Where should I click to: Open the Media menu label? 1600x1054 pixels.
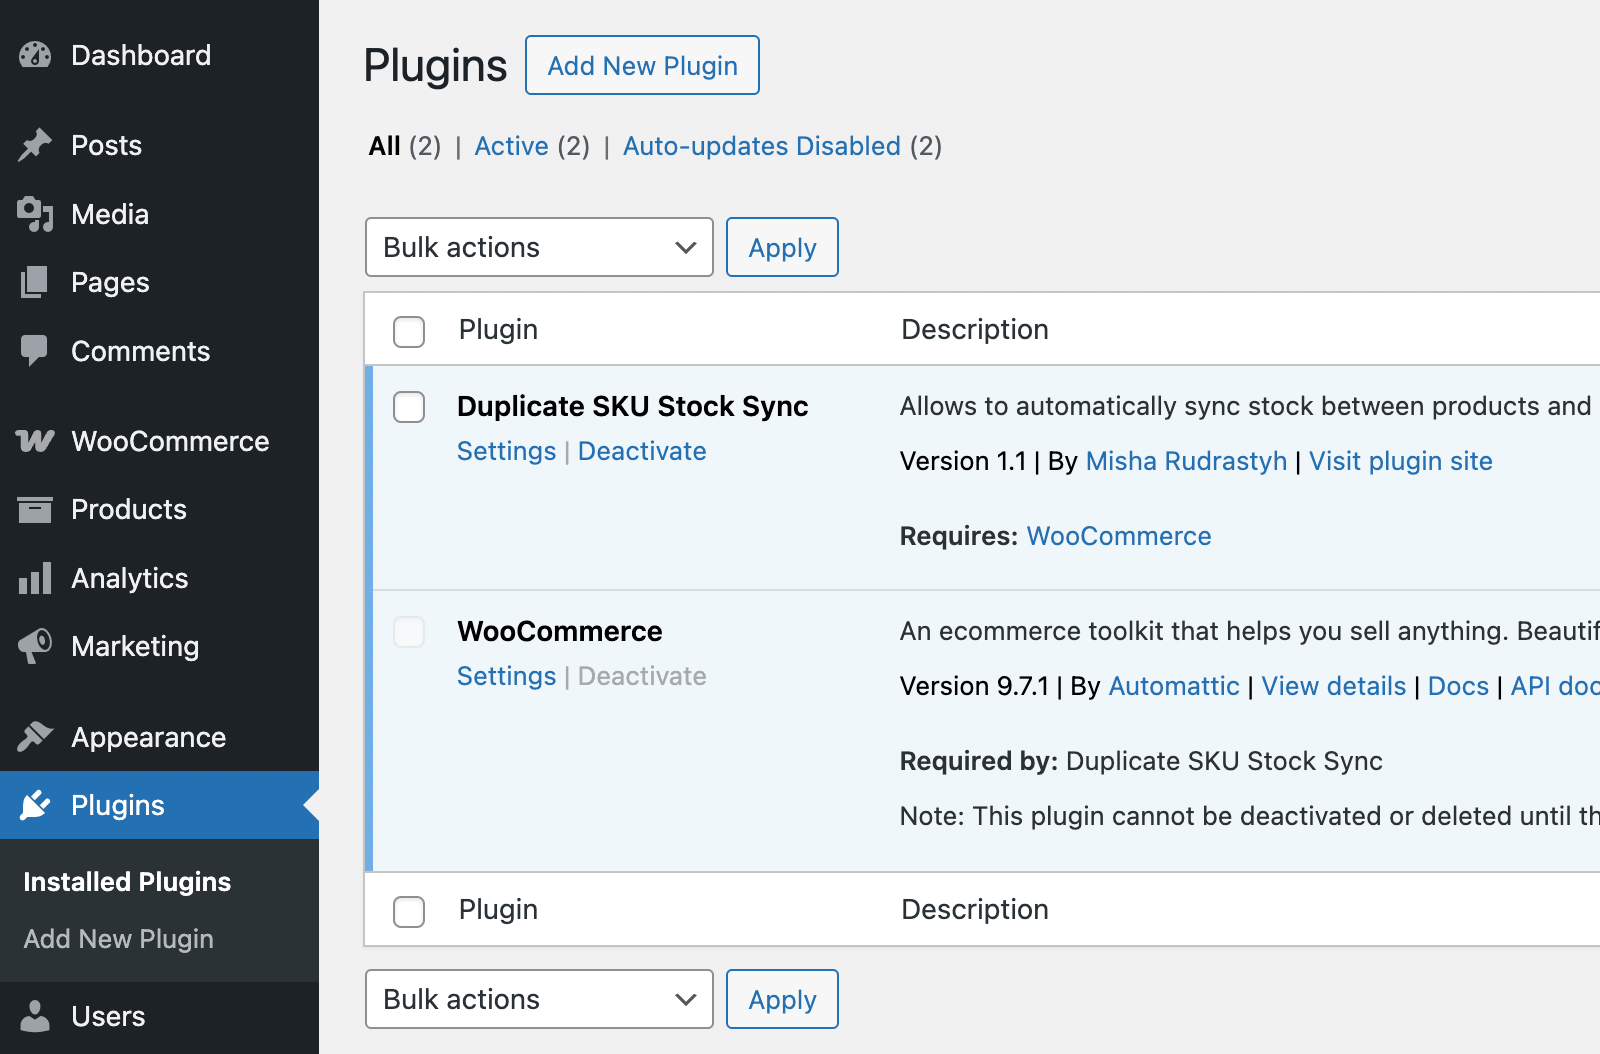(x=110, y=214)
